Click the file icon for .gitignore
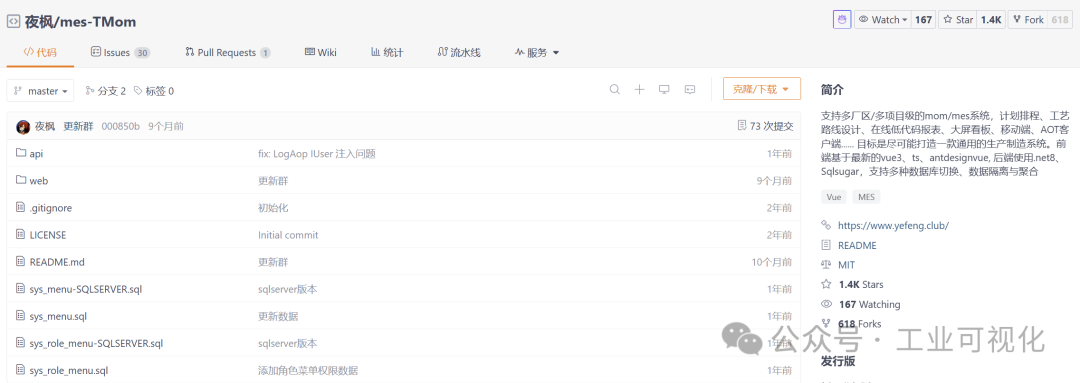 [20, 207]
